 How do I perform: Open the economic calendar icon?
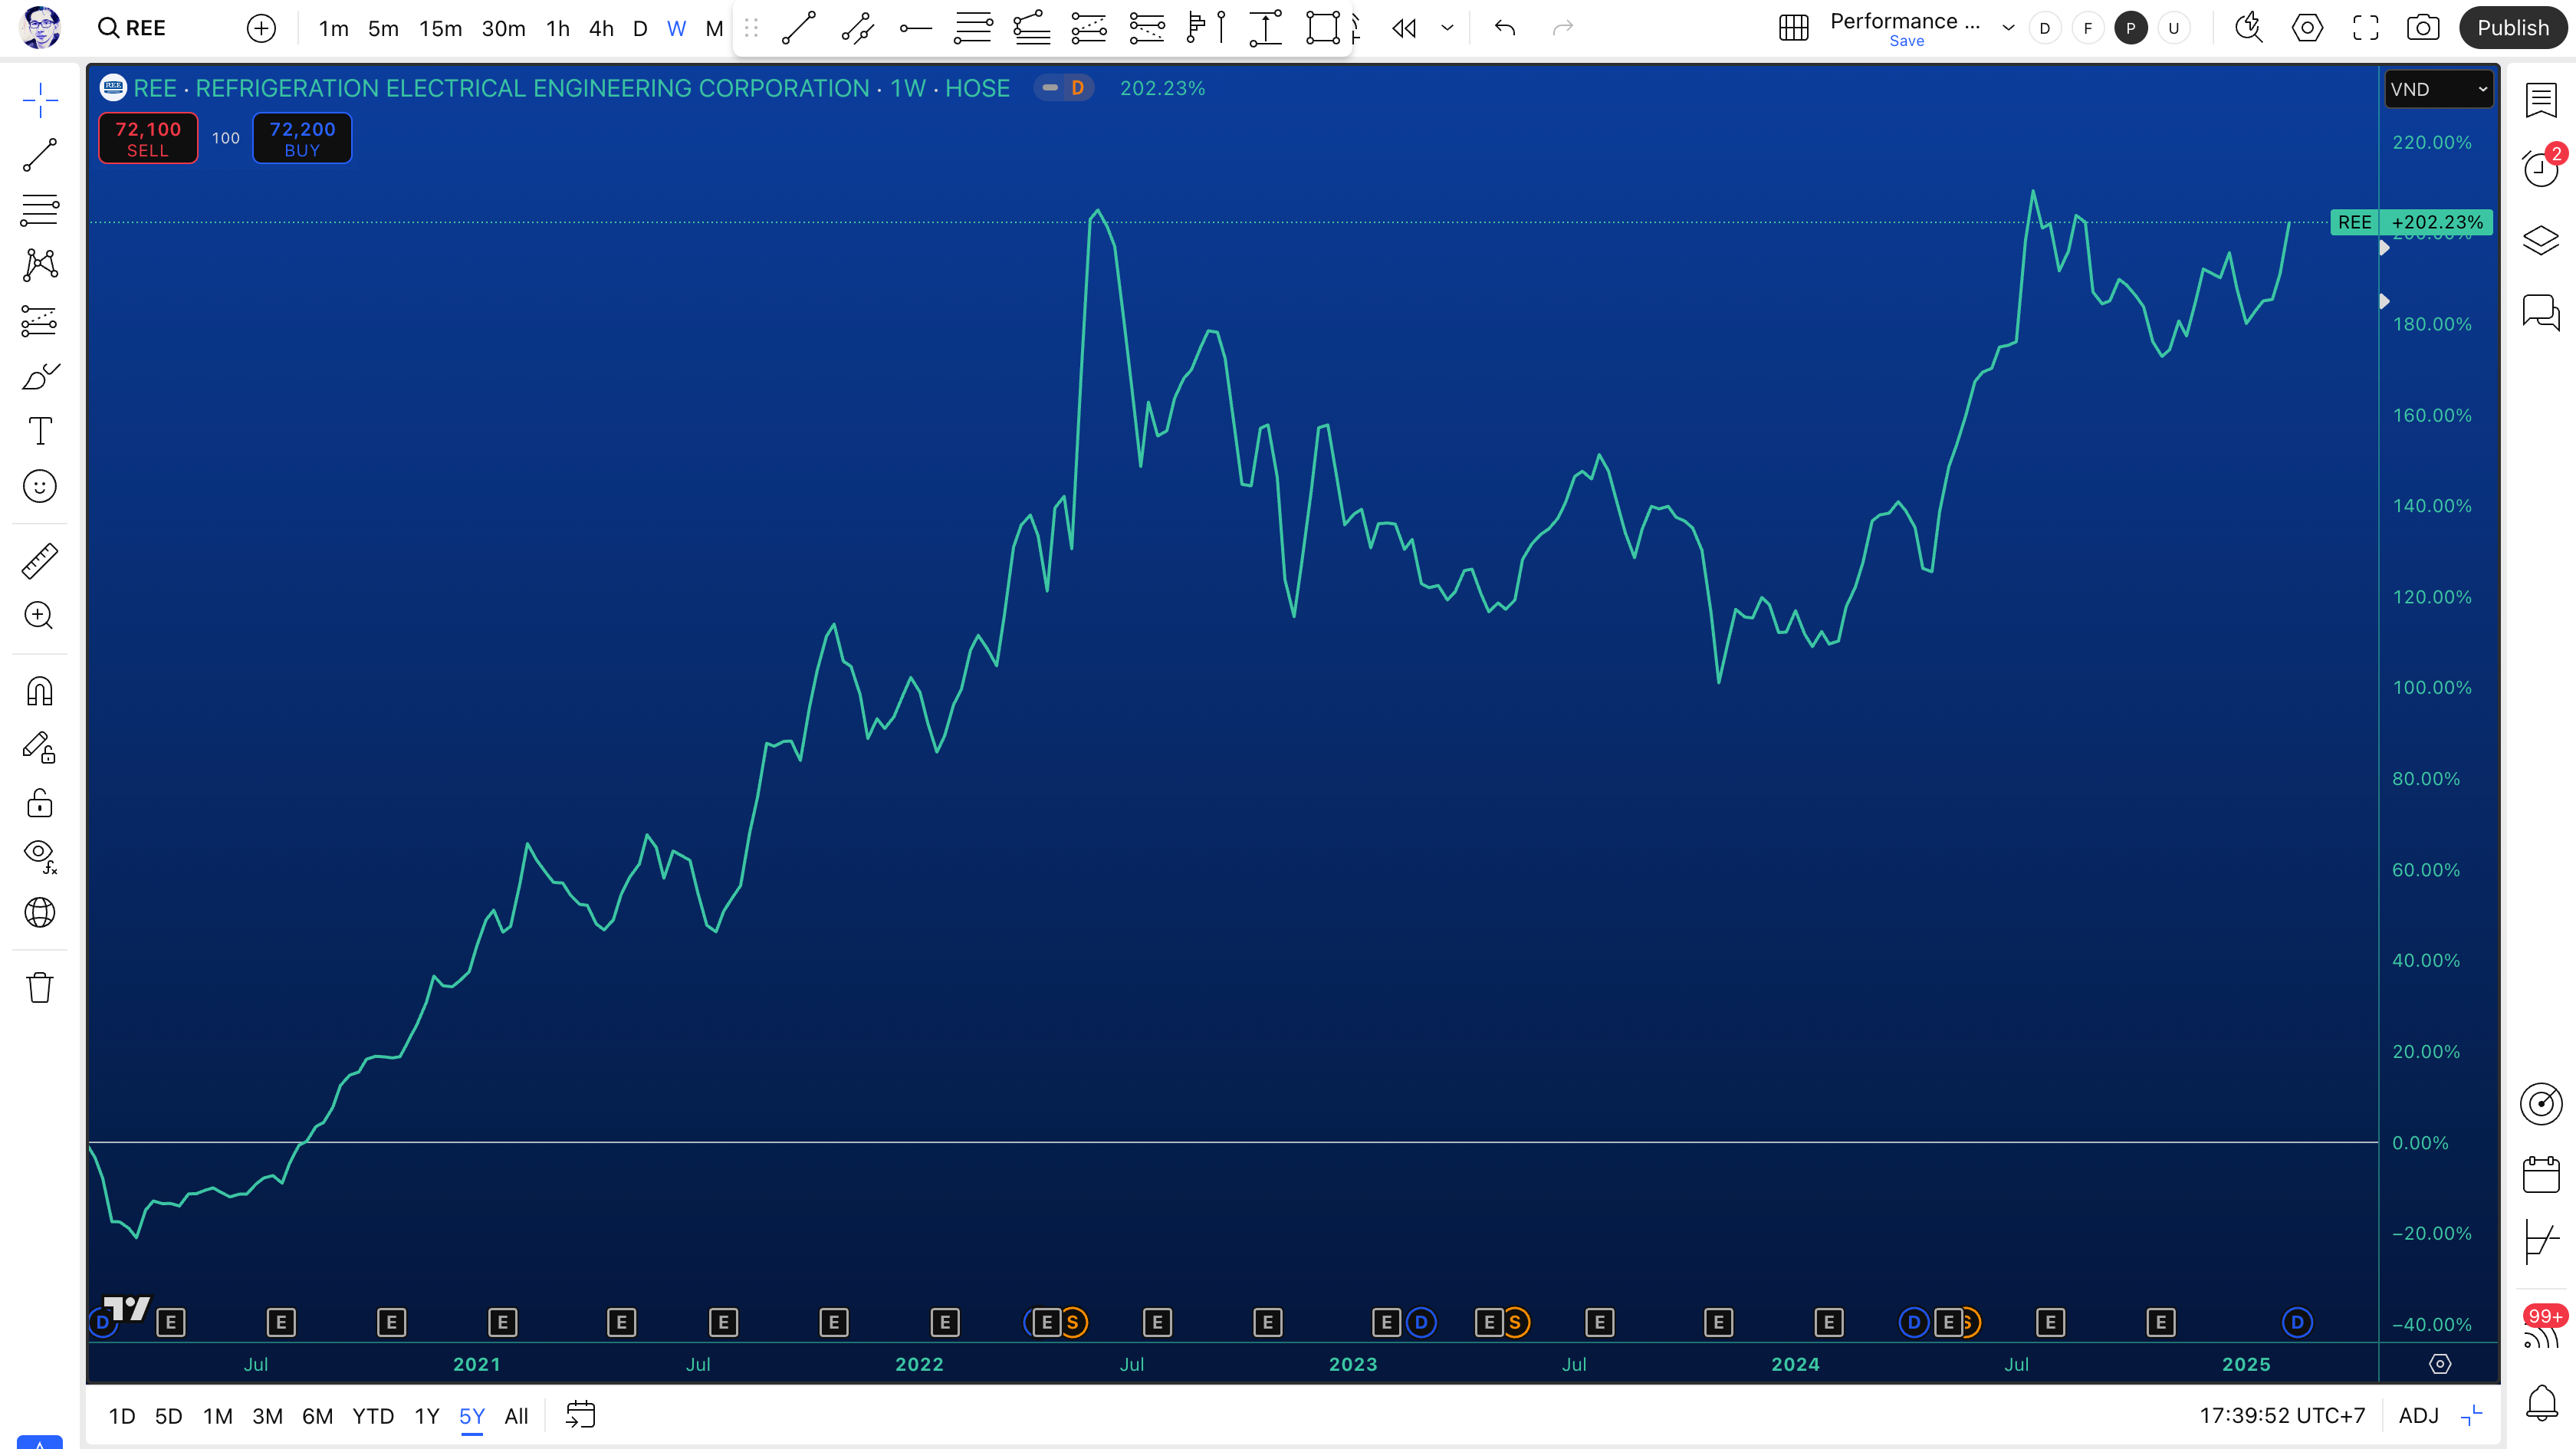click(x=2541, y=1174)
